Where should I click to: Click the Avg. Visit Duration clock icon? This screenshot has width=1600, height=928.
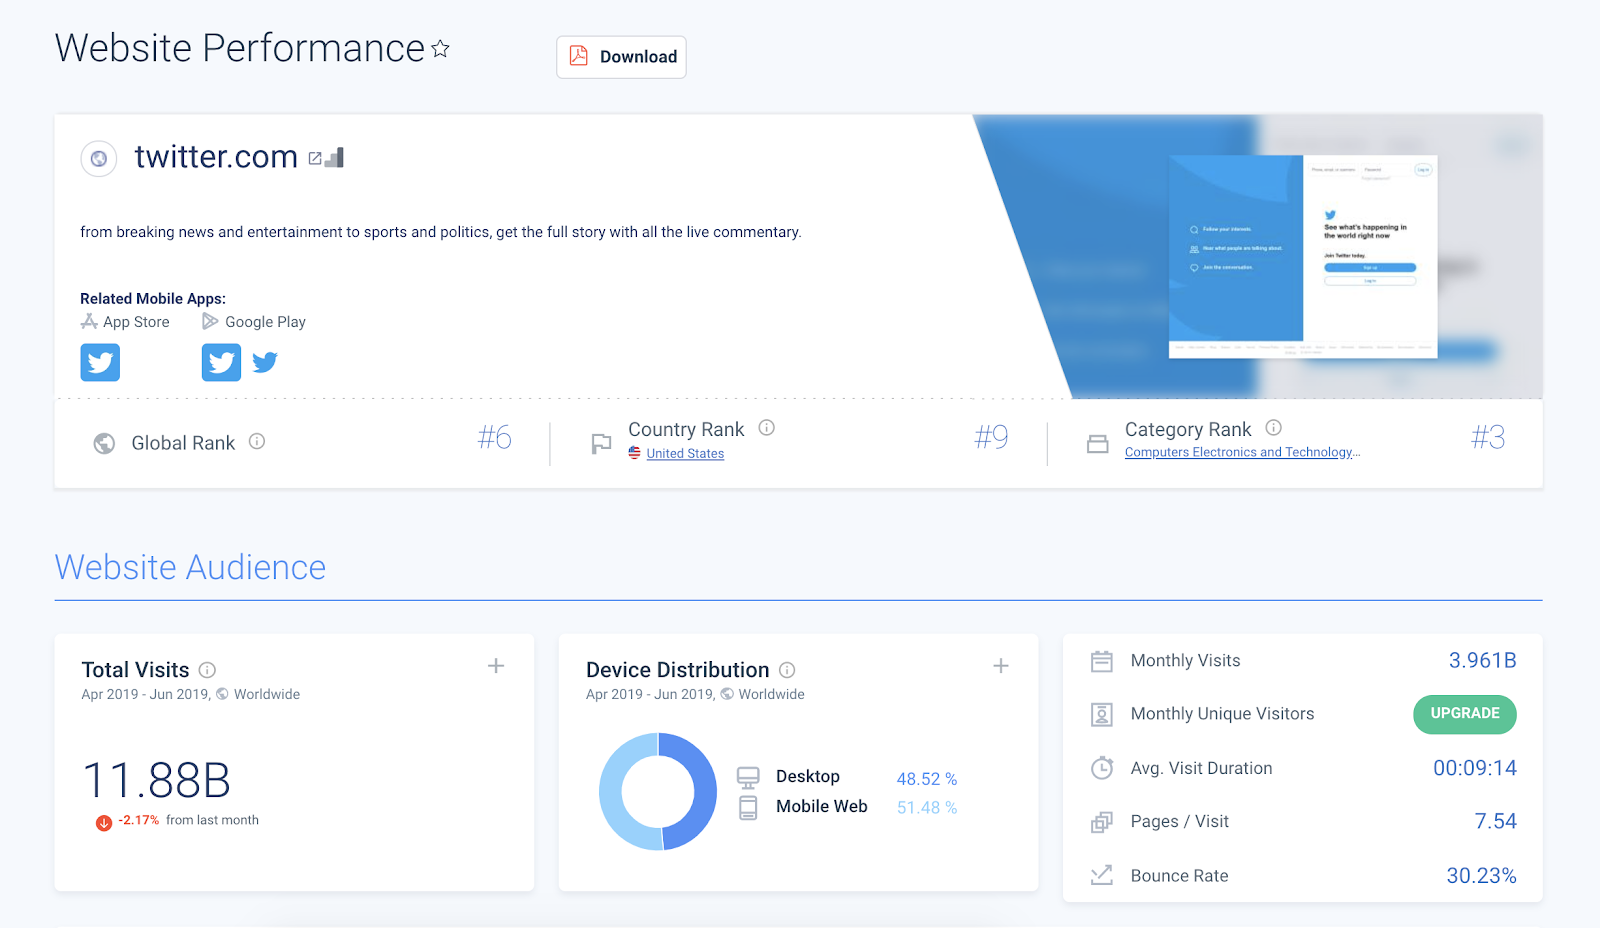click(x=1102, y=768)
